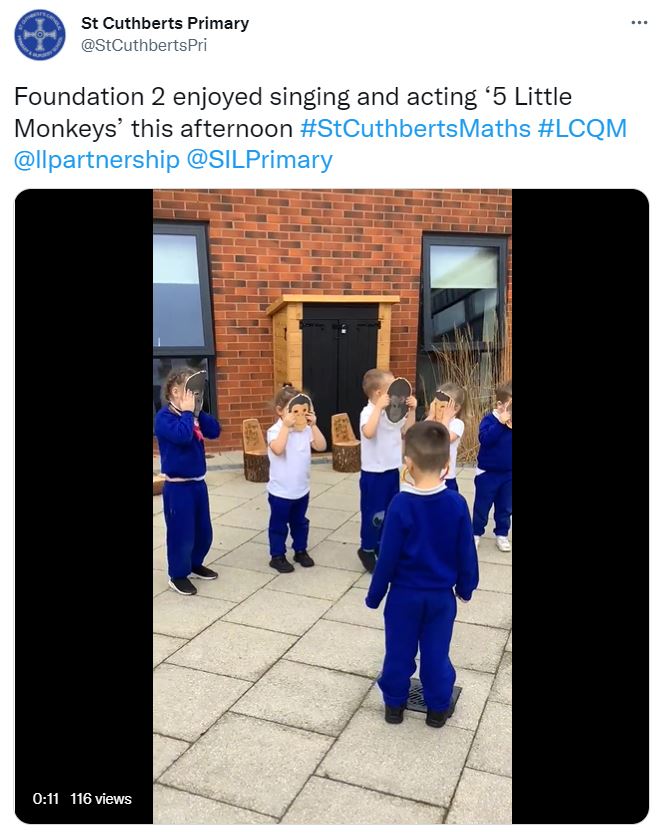
Task: Click the right black letterbox bar of video
Action: (580, 506)
